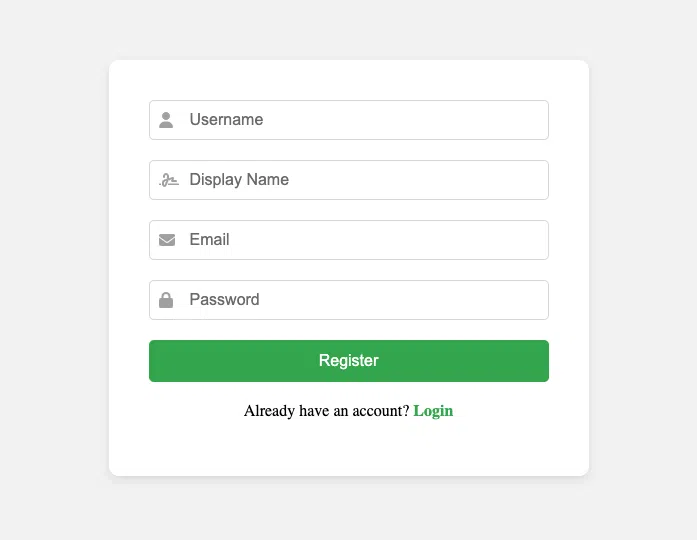The image size is (697, 540).
Task: Click the user silhouette icon
Action: click(166, 120)
